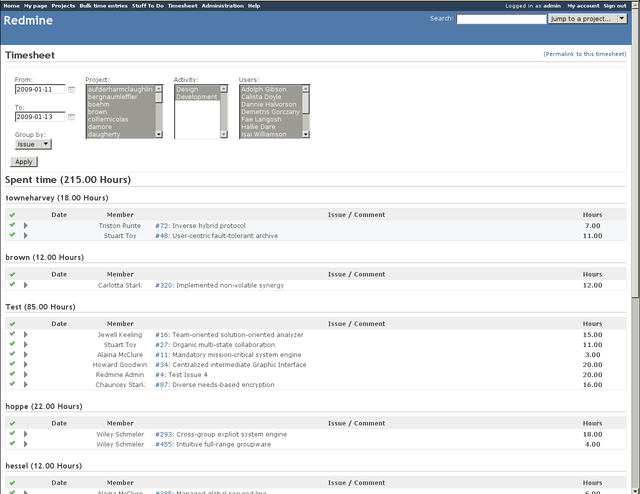Image resolution: width=640 pixels, height=494 pixels.
Task: Expand the Alaina McClure #11 entry
Action: tap(25, 354)
